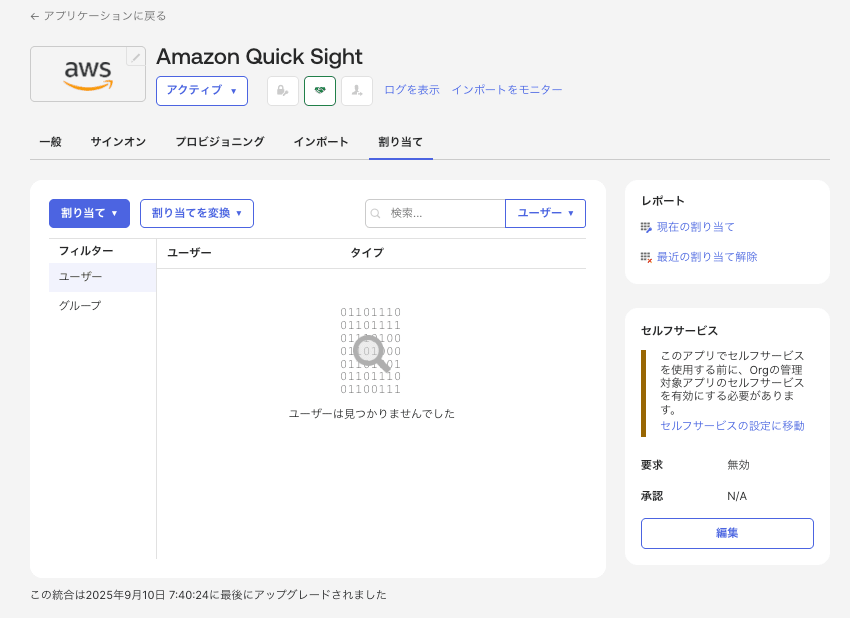Click the フィルター heading
Viewport: 850px width, 618px height.
86,251
